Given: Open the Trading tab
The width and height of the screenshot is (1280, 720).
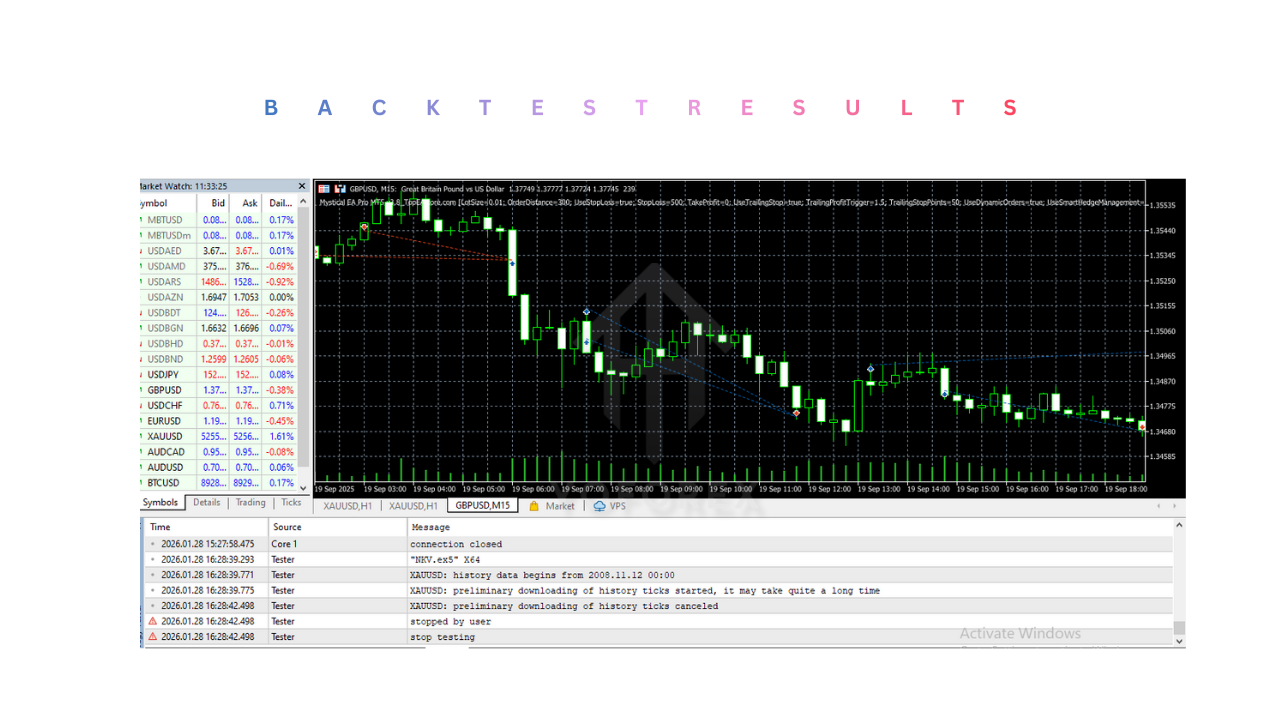Looking at the screenshot, I should (250, 502).
